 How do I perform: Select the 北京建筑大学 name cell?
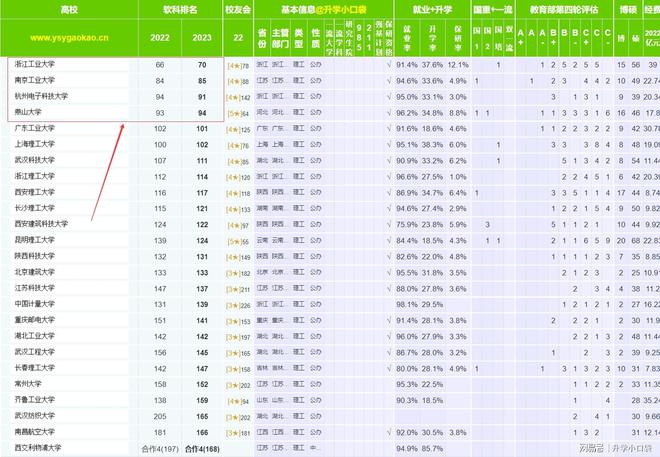(35, 272)
